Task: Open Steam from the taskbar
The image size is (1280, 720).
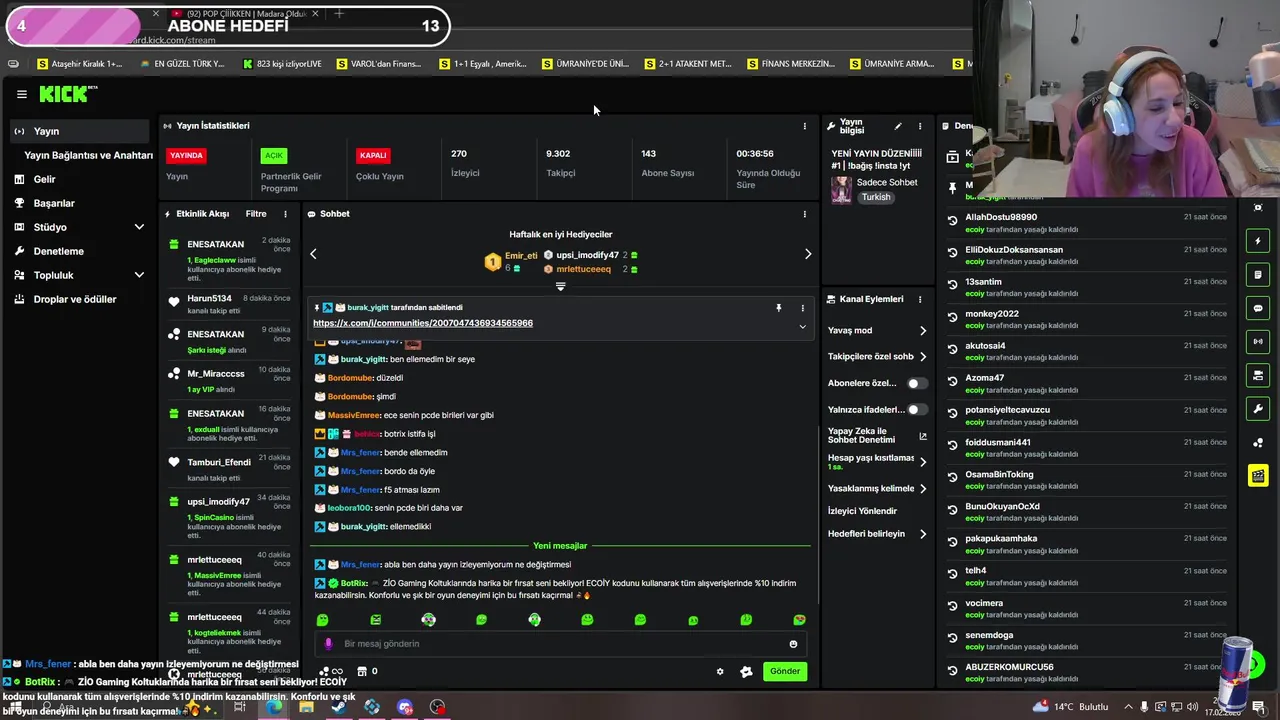Action: [338, 707]
